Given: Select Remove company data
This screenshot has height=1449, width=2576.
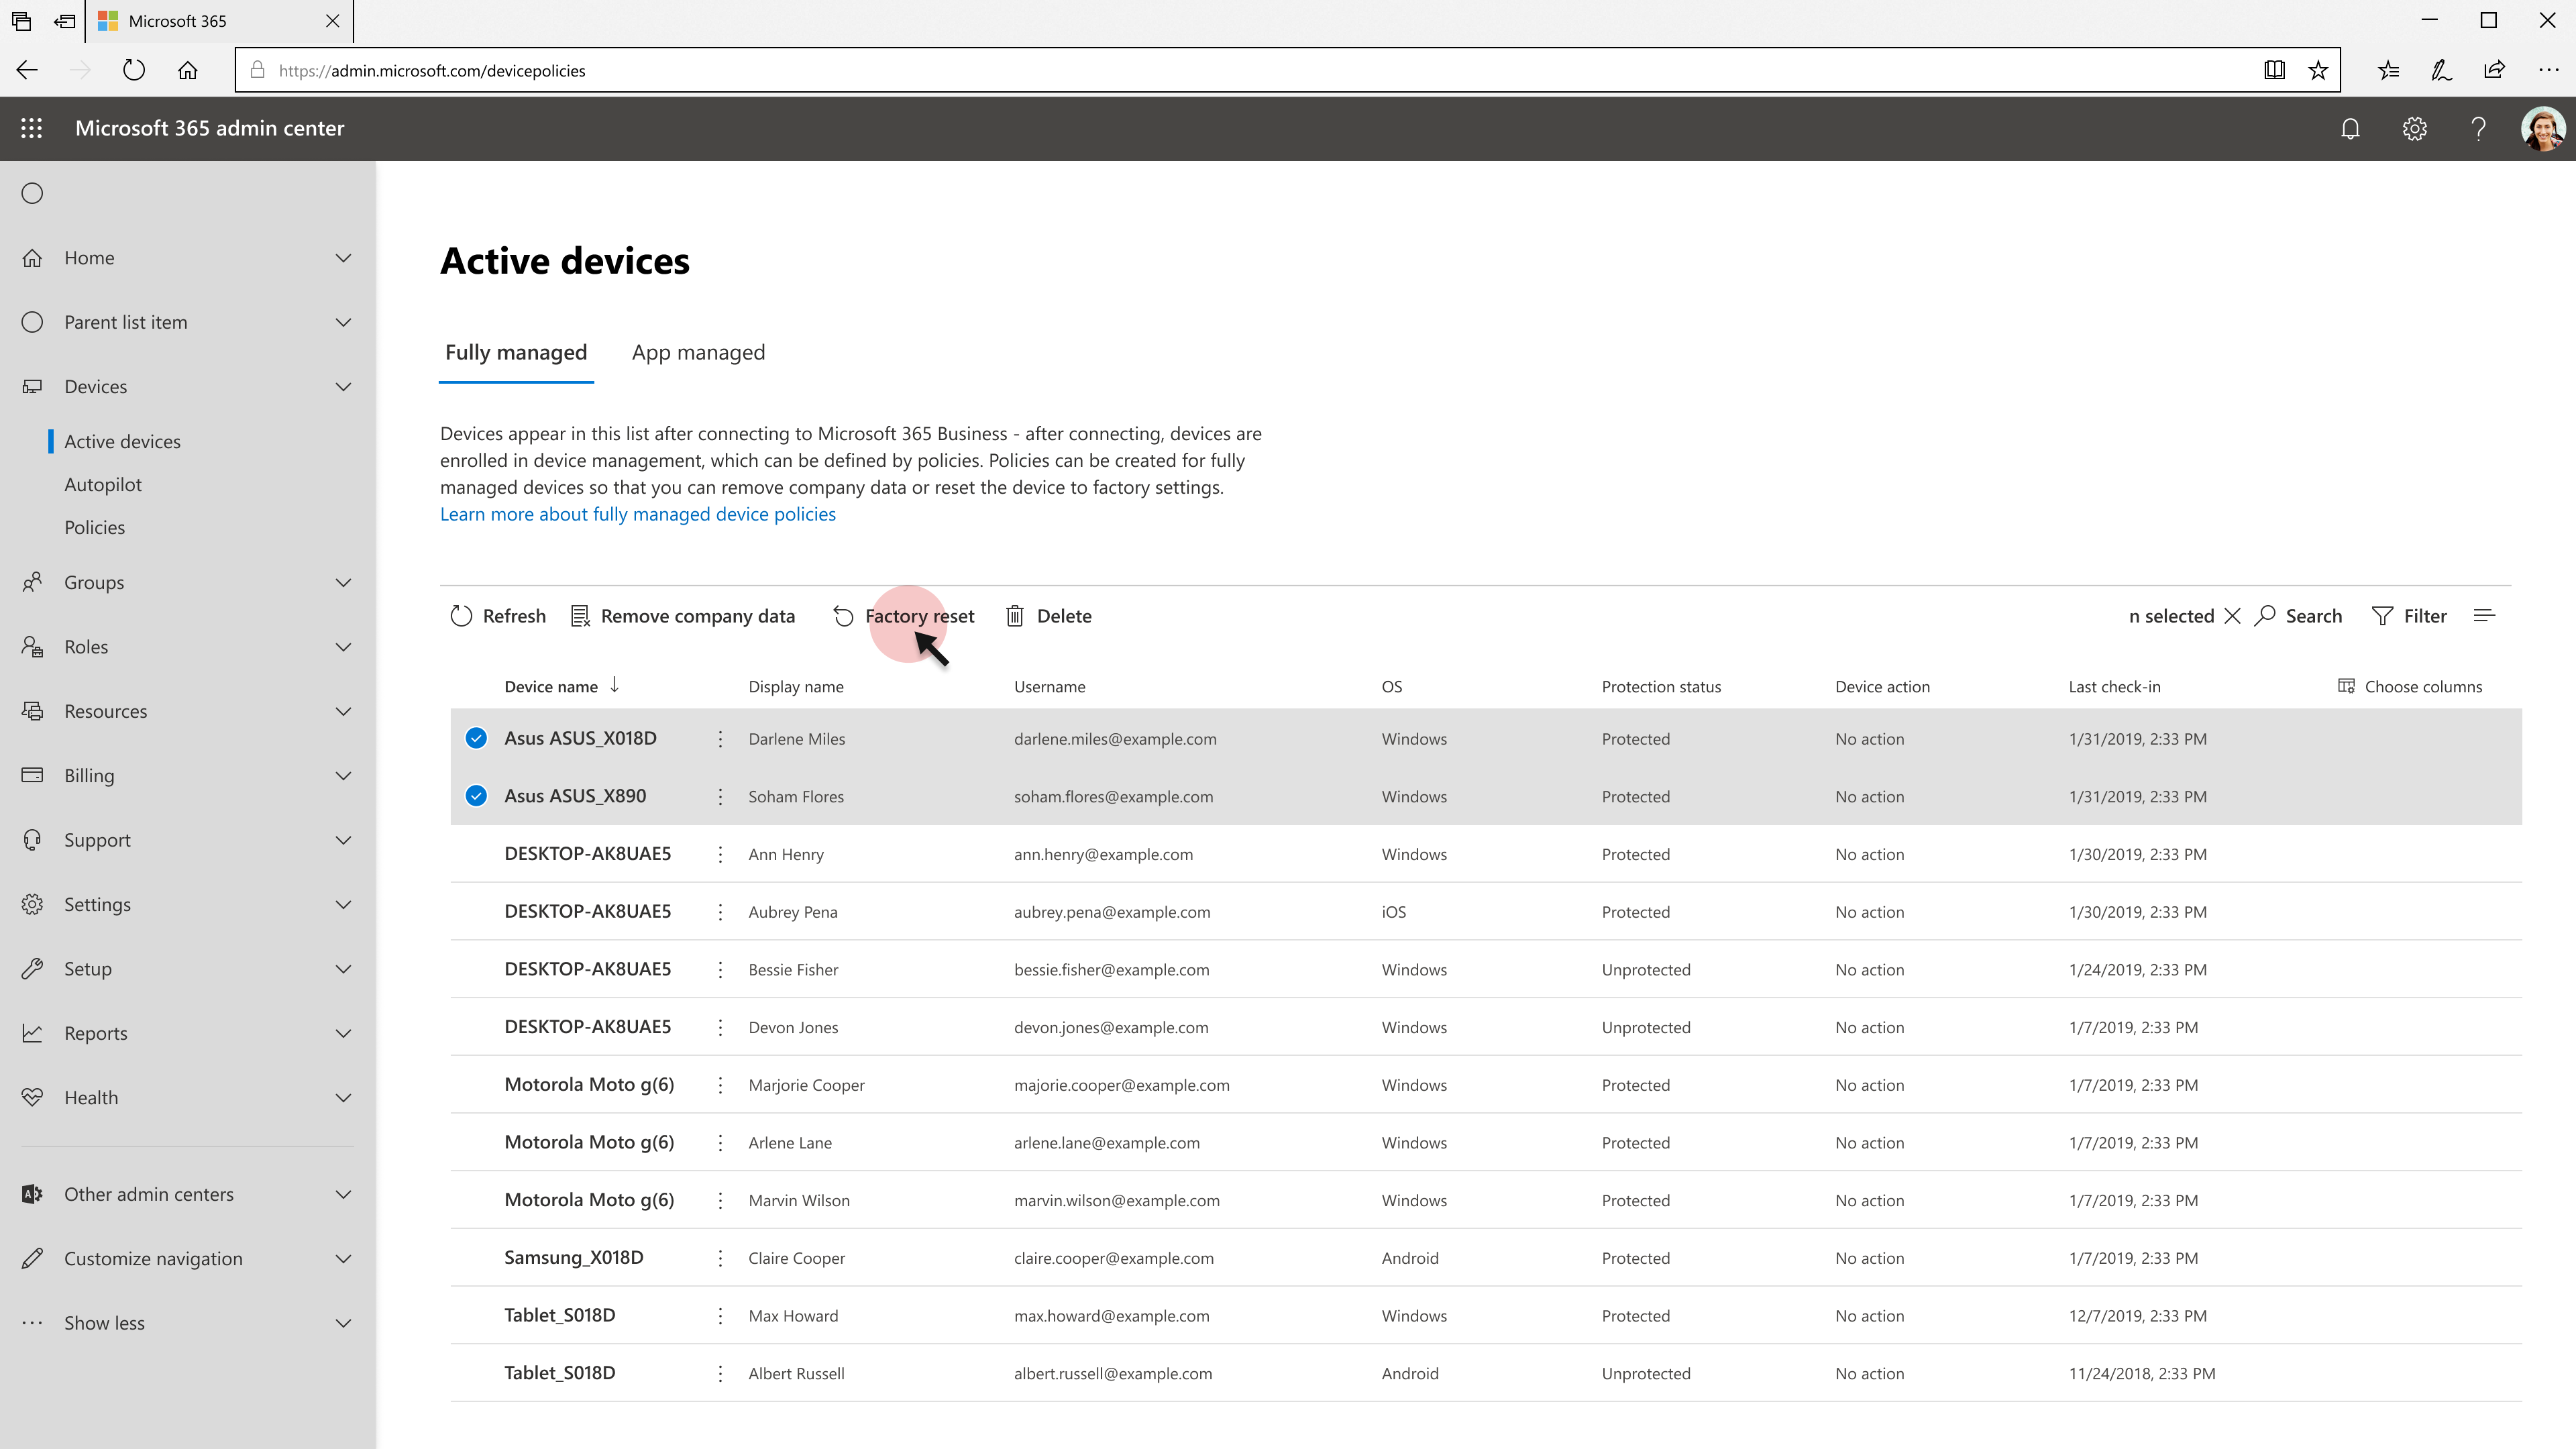Looking at the screenshot, I should pyautogui.click(x=683, y=616).
